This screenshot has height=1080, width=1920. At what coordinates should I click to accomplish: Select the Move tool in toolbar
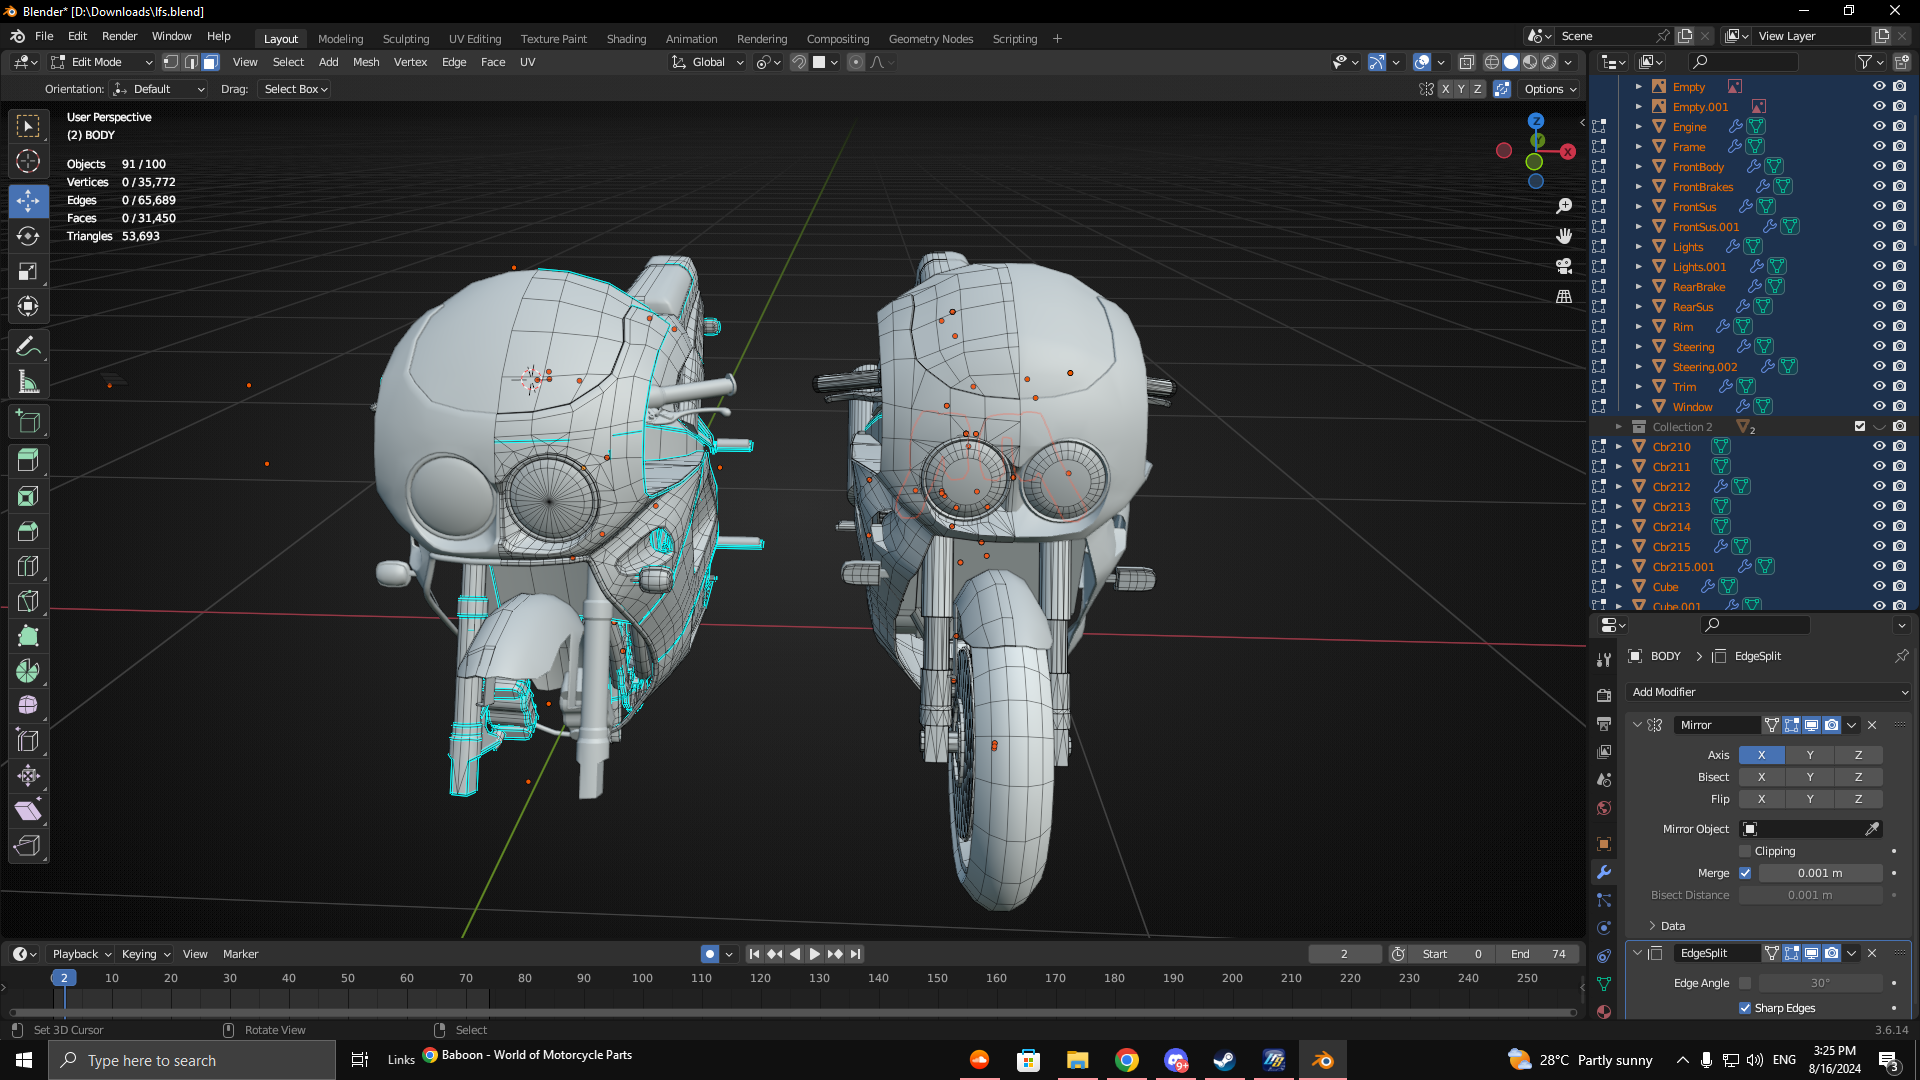click(28, 201)
